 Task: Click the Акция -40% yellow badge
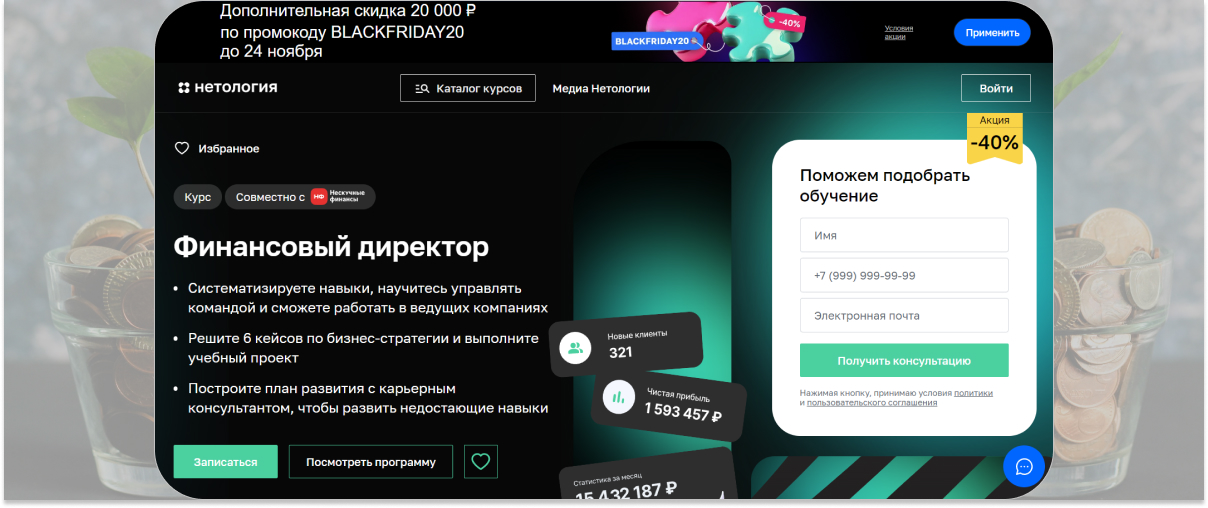994,137
